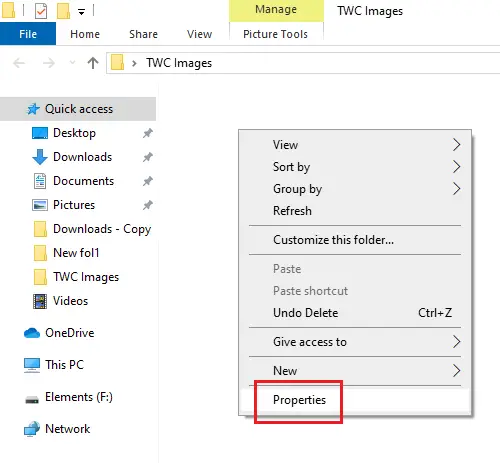Open the Picture Tools ribbon tab
Image resolution: width=500 pixels, height=463 pixels.
point(275,34)
